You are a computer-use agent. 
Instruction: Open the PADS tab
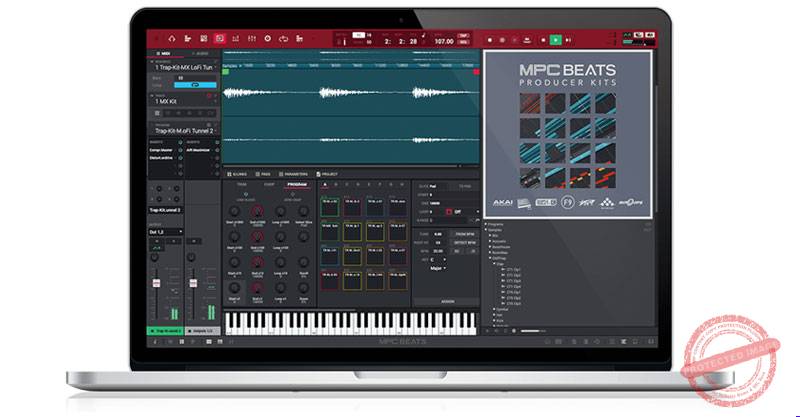tap(264, 174)
